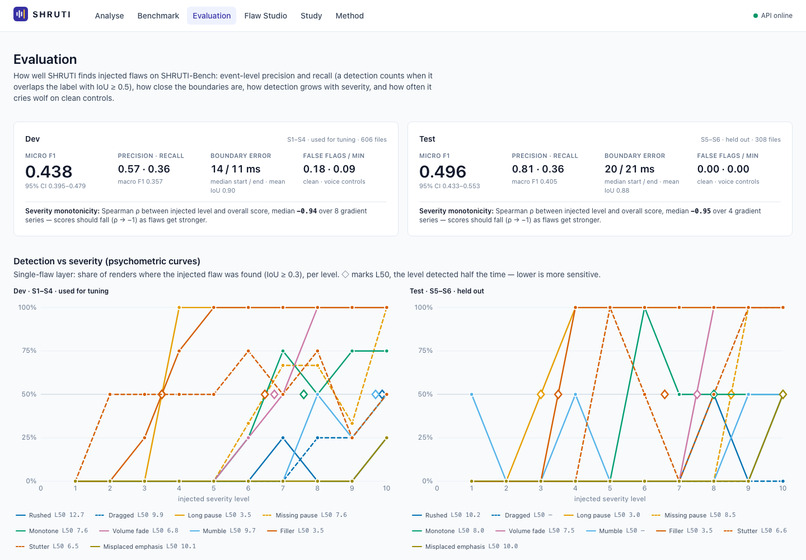Select the Evaluation tab
The image size is (806, 560).
[x=211, y=15]
